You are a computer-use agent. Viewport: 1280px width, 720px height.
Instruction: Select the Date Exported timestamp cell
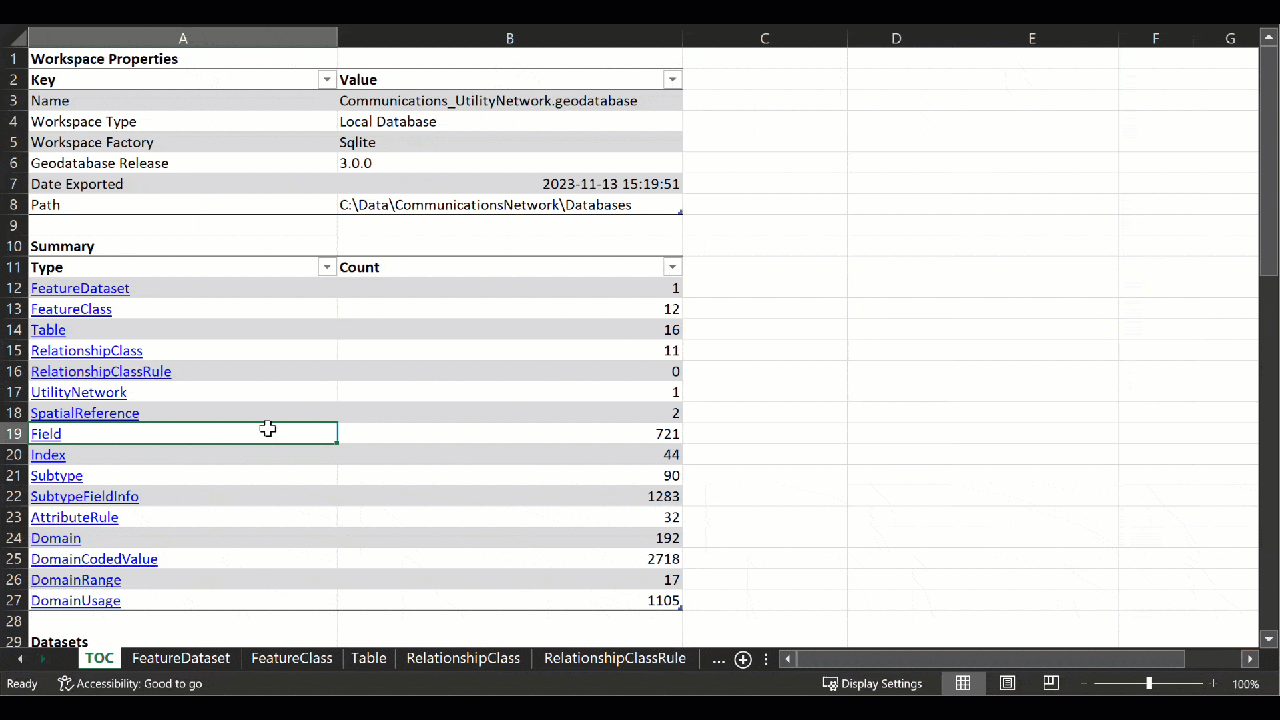pyautogui.click(x=510, y=184)
